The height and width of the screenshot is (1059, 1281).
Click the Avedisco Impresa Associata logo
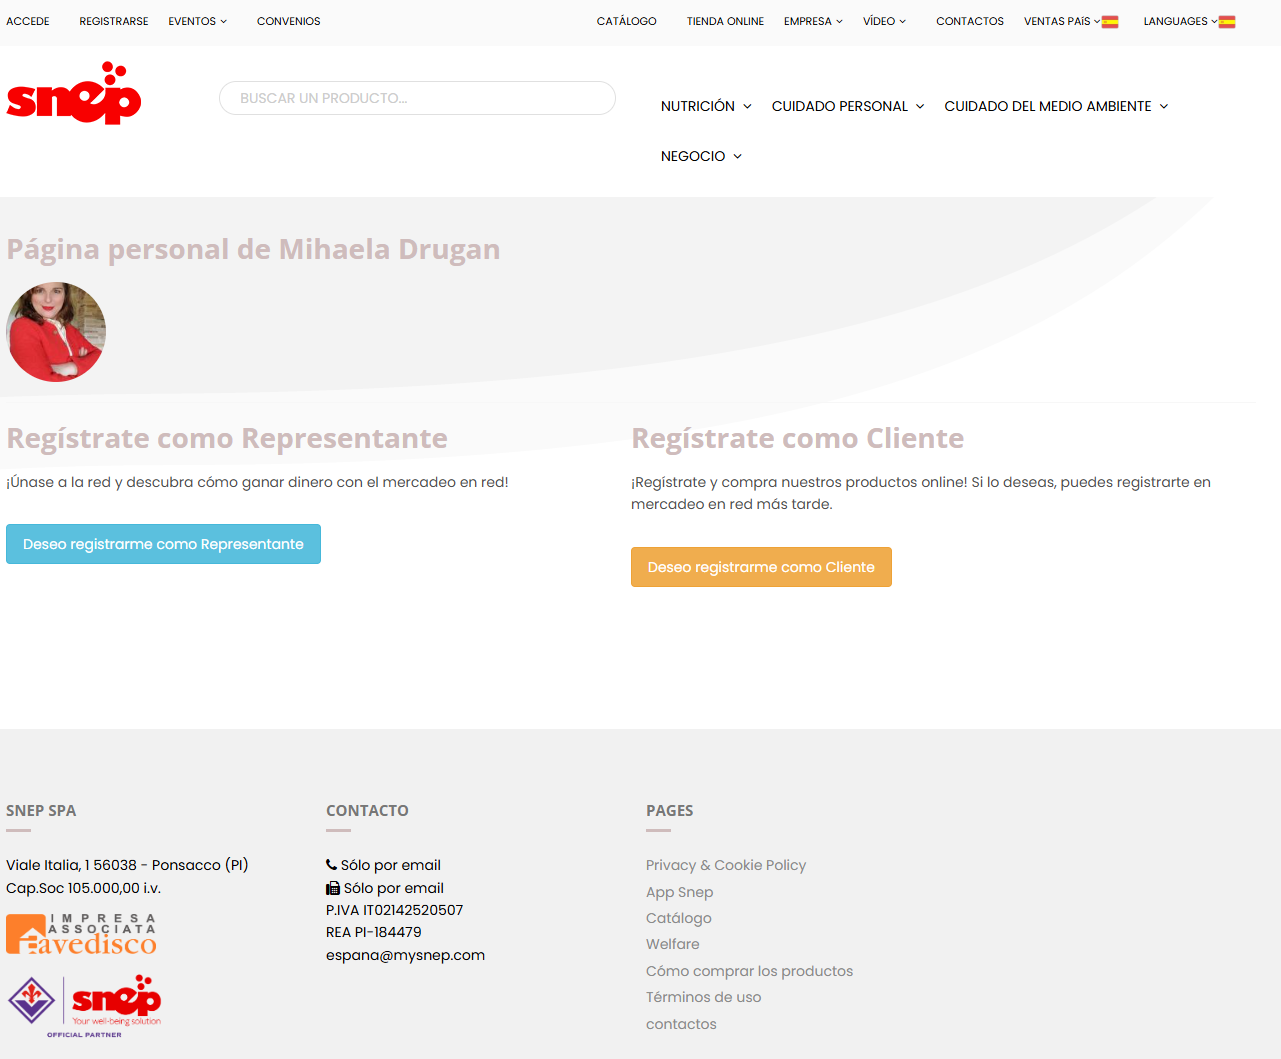(81, 934)
